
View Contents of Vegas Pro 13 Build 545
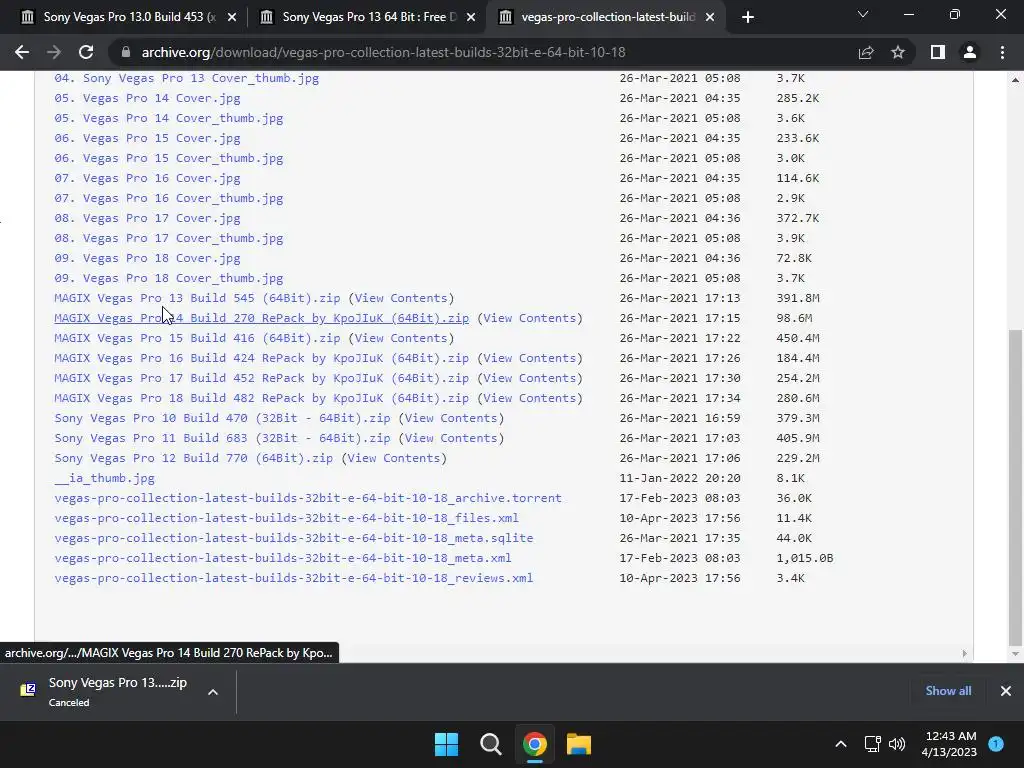coord(401,298)
